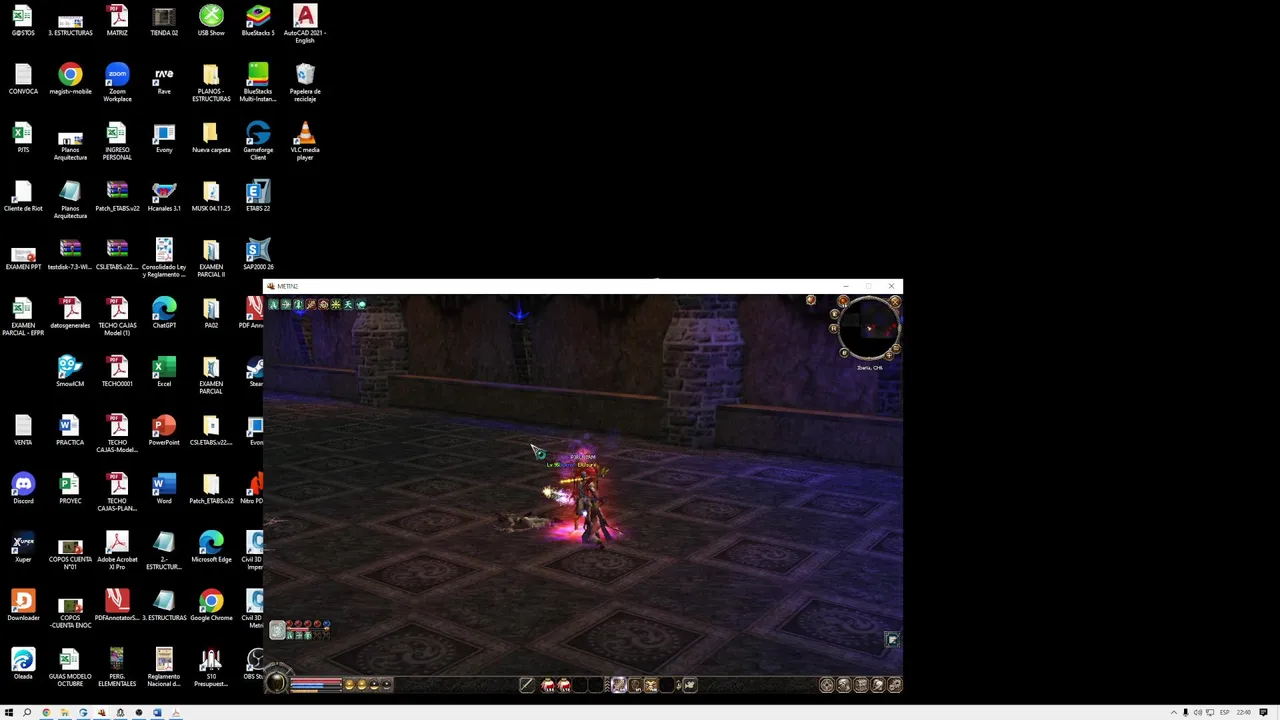Open the leftmost round menu button in Metin2
This screenshot has height=720, width=1280.
[827, 685]
